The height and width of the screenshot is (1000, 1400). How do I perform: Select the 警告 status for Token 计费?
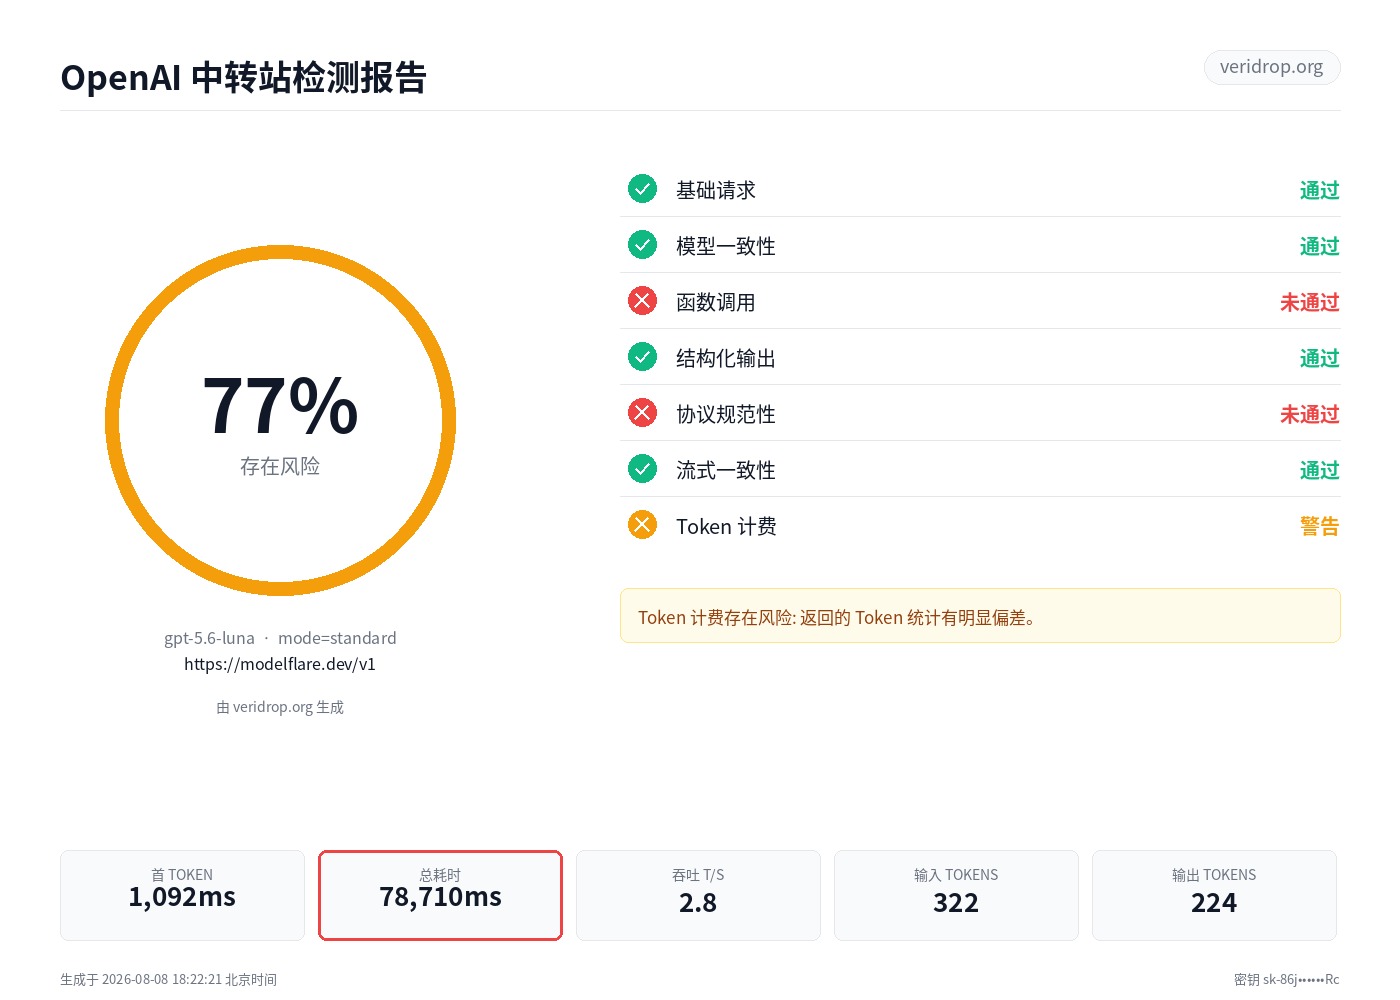1319,526
